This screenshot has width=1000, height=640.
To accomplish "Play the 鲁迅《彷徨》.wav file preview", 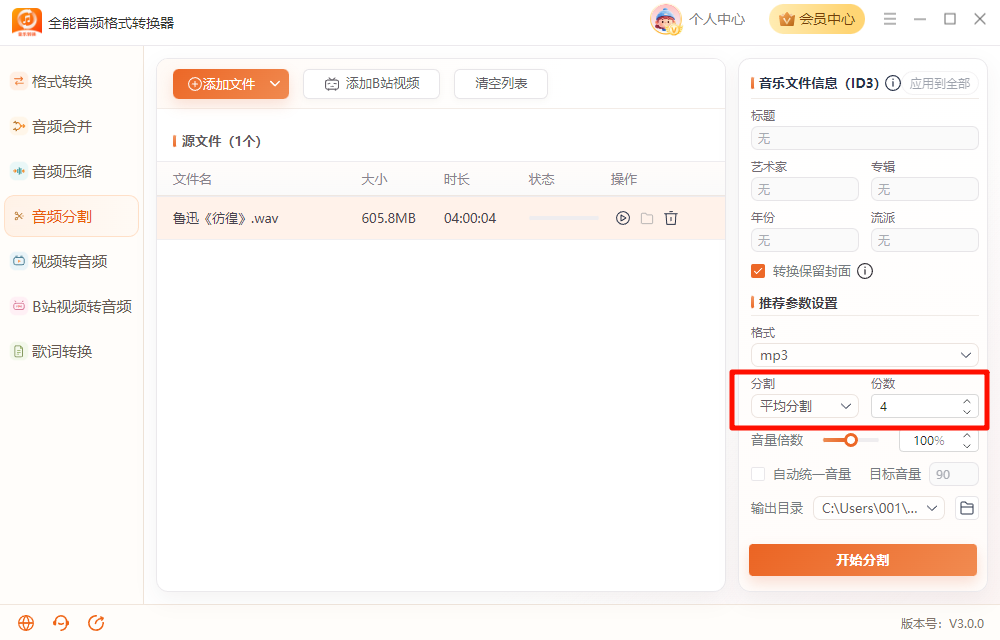I will point(622,218).
